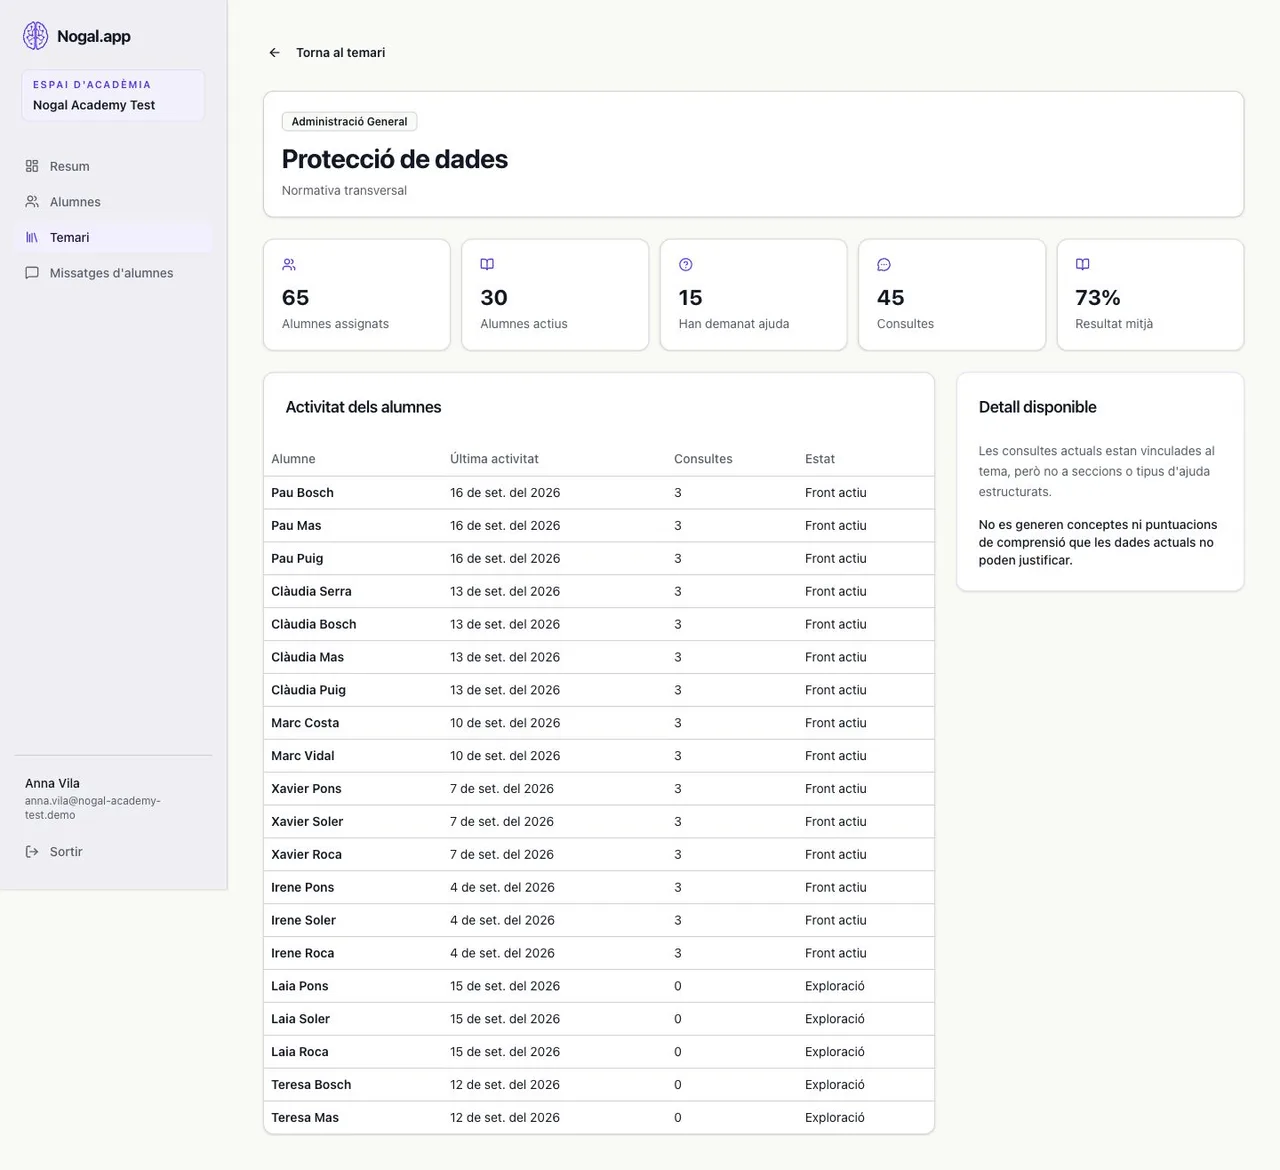The image size is (1280, 1170).
Task: Click the Clàudia Puig student name
Action: 308,690
